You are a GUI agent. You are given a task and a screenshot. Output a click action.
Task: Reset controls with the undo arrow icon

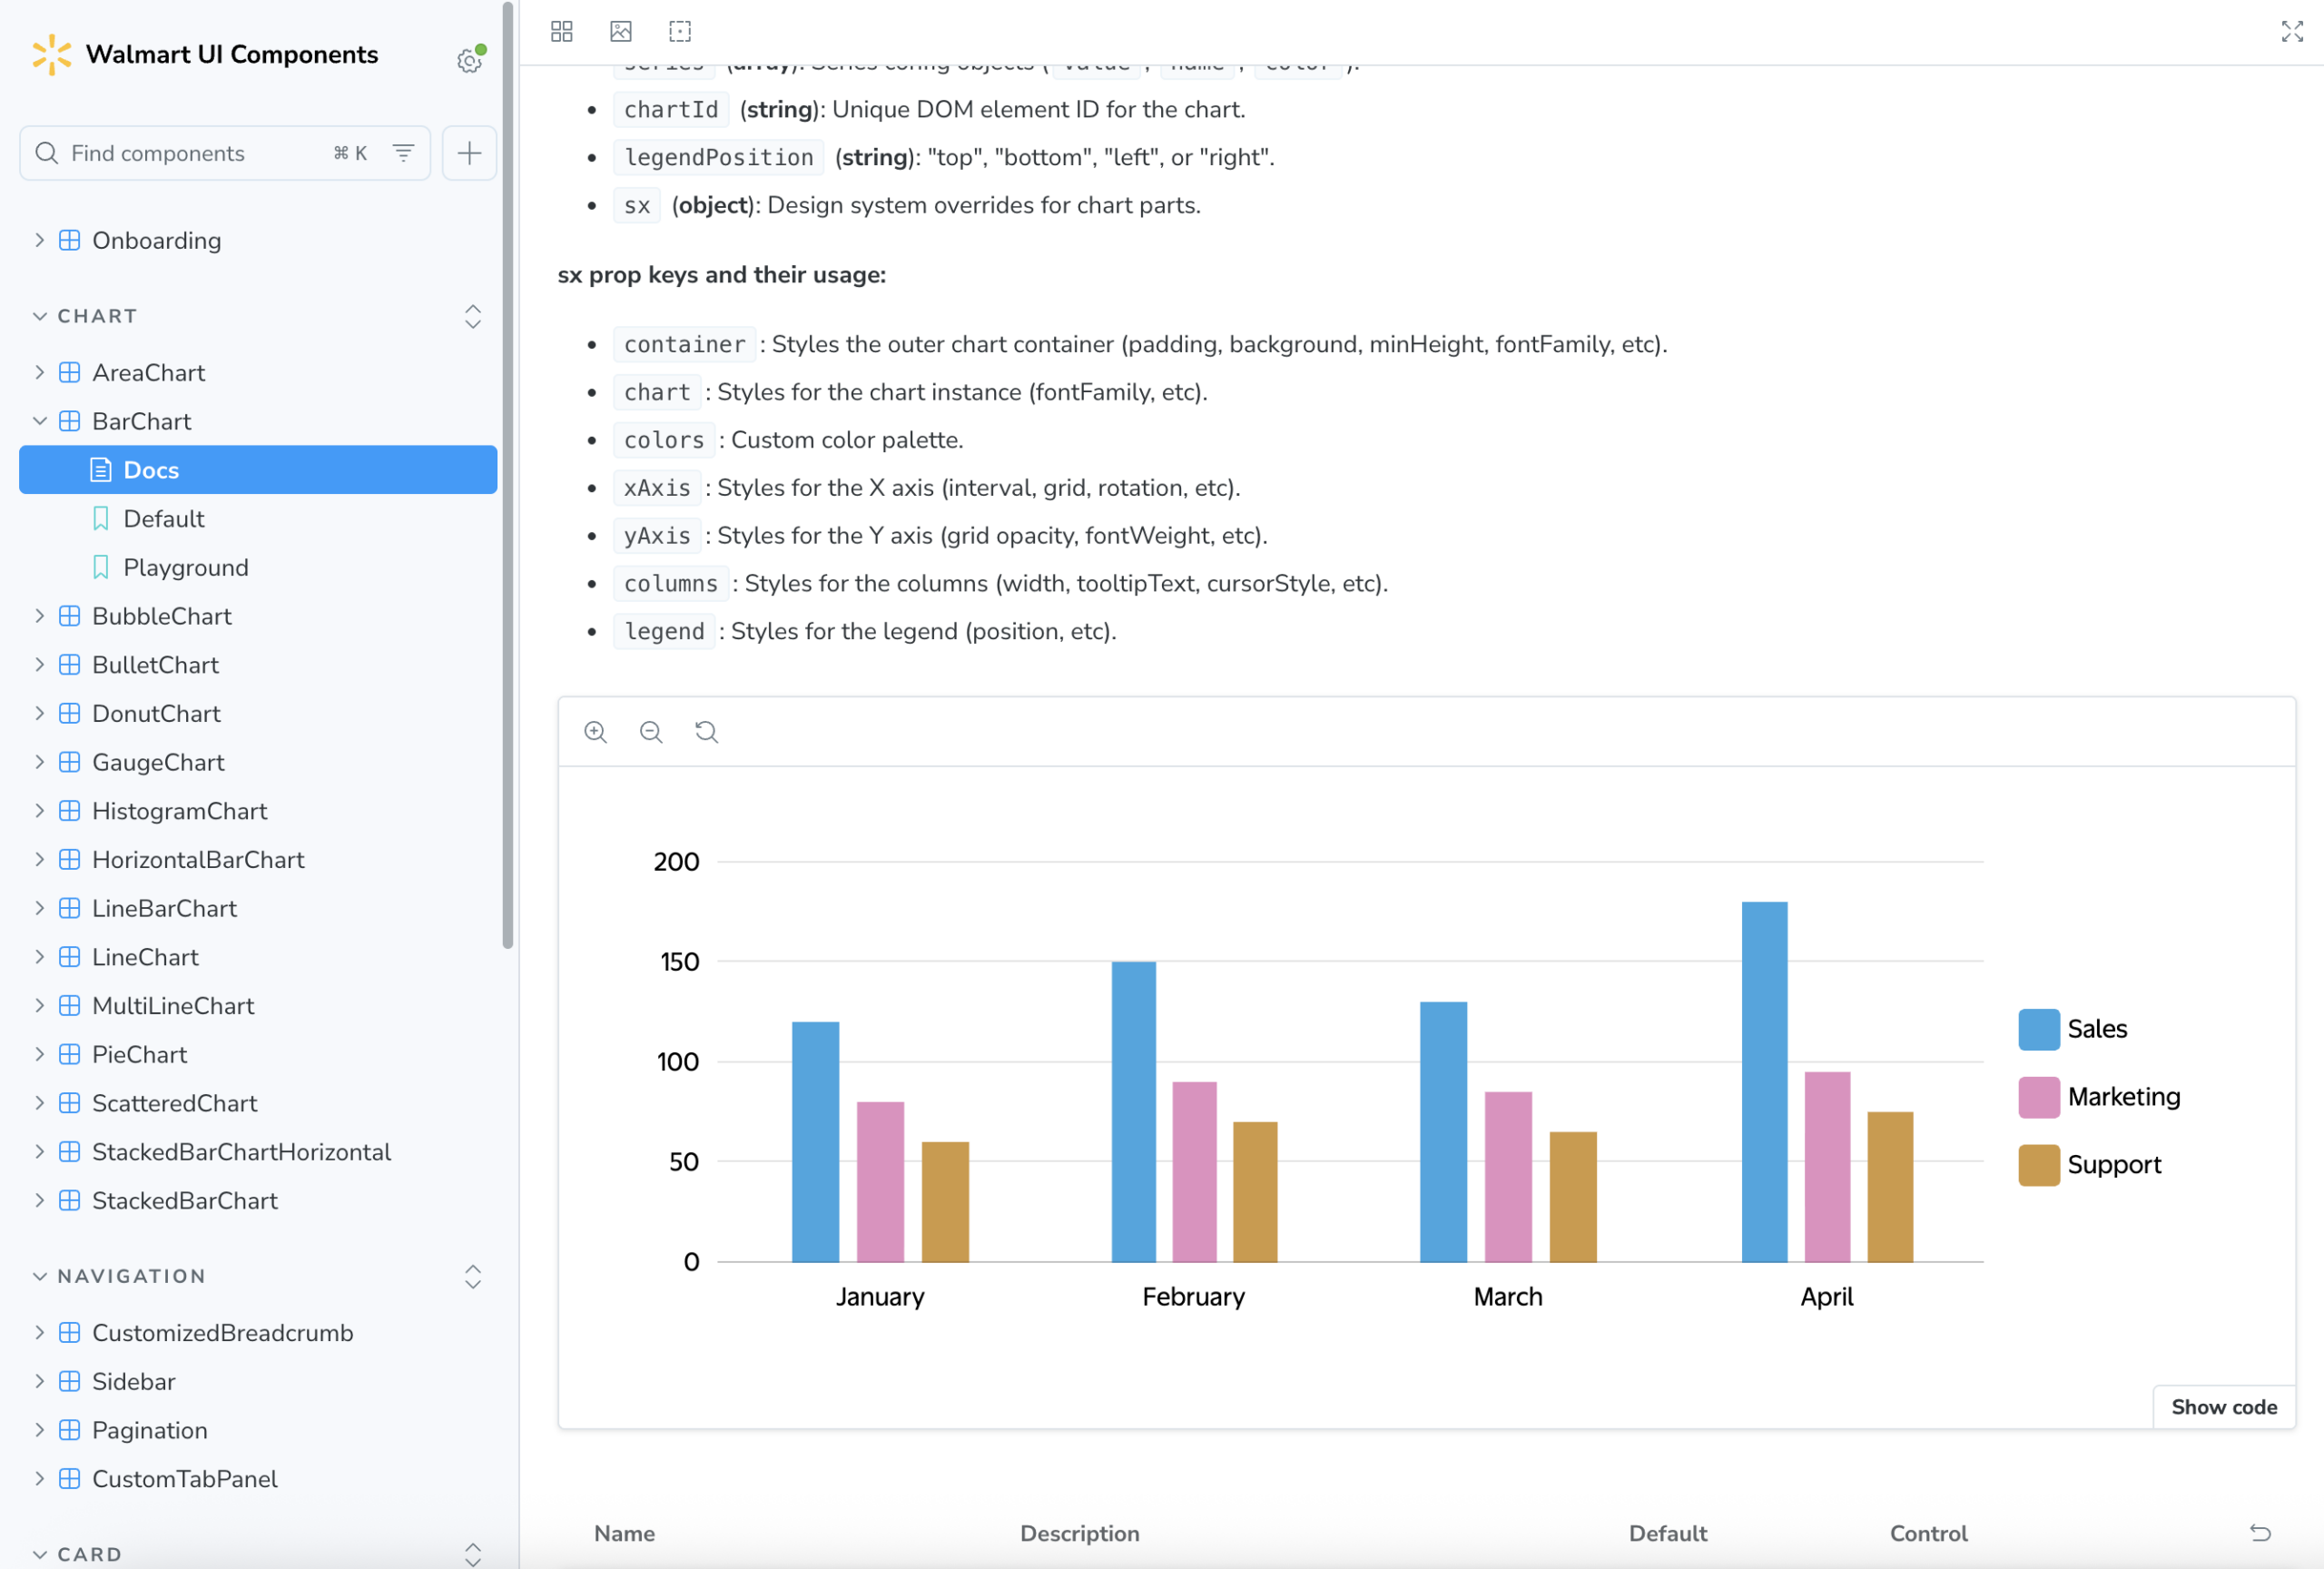(2260, 1533)
